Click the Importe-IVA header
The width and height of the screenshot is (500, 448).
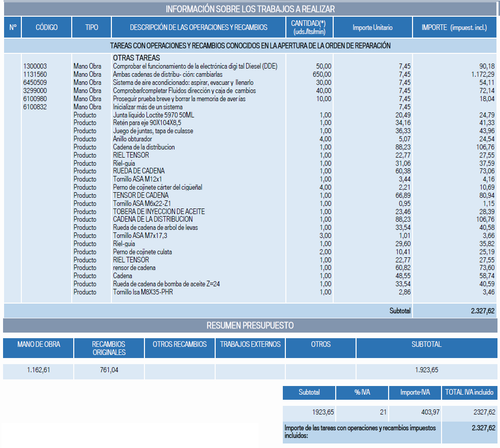pos(415,393)
